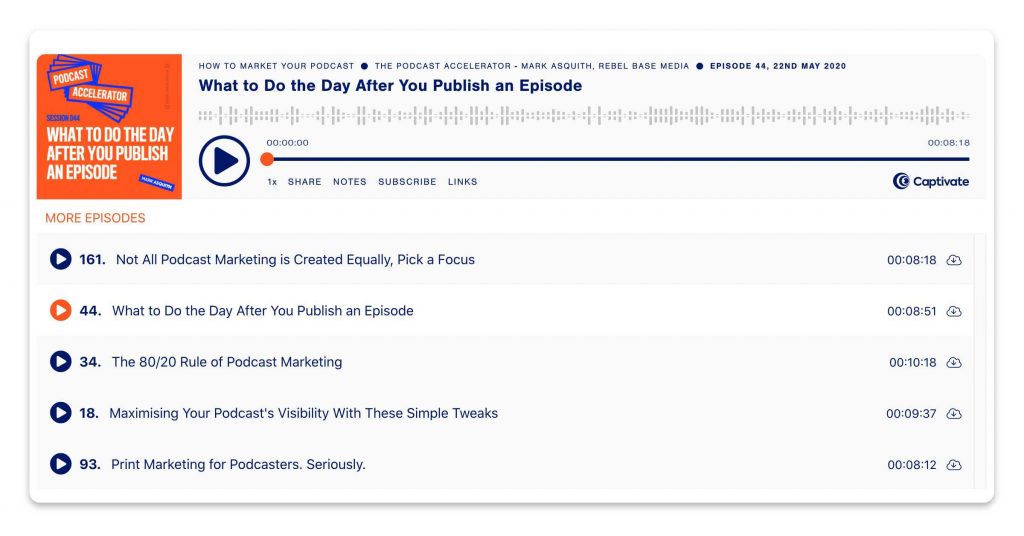Select title Maximising Your Podcast's Visibility With These Simple Tweaks

coord(304,413)
